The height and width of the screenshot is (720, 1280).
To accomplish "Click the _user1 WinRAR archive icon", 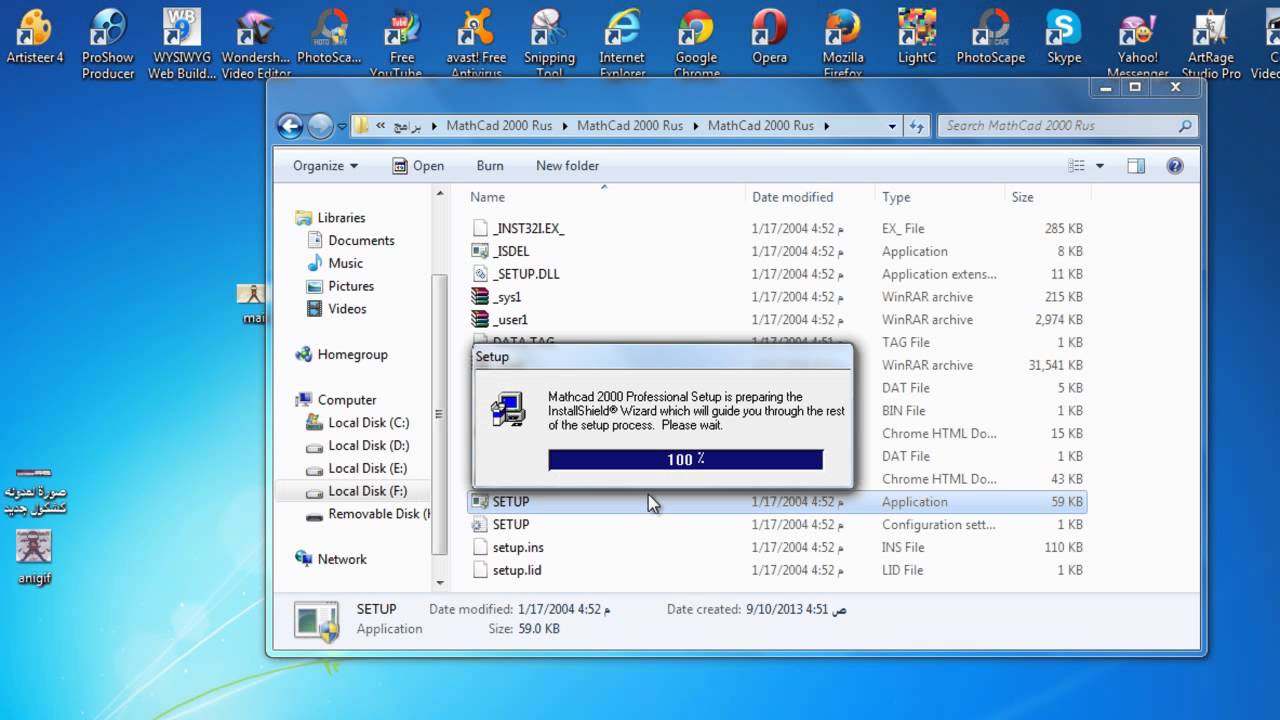I will click(480, 320).
